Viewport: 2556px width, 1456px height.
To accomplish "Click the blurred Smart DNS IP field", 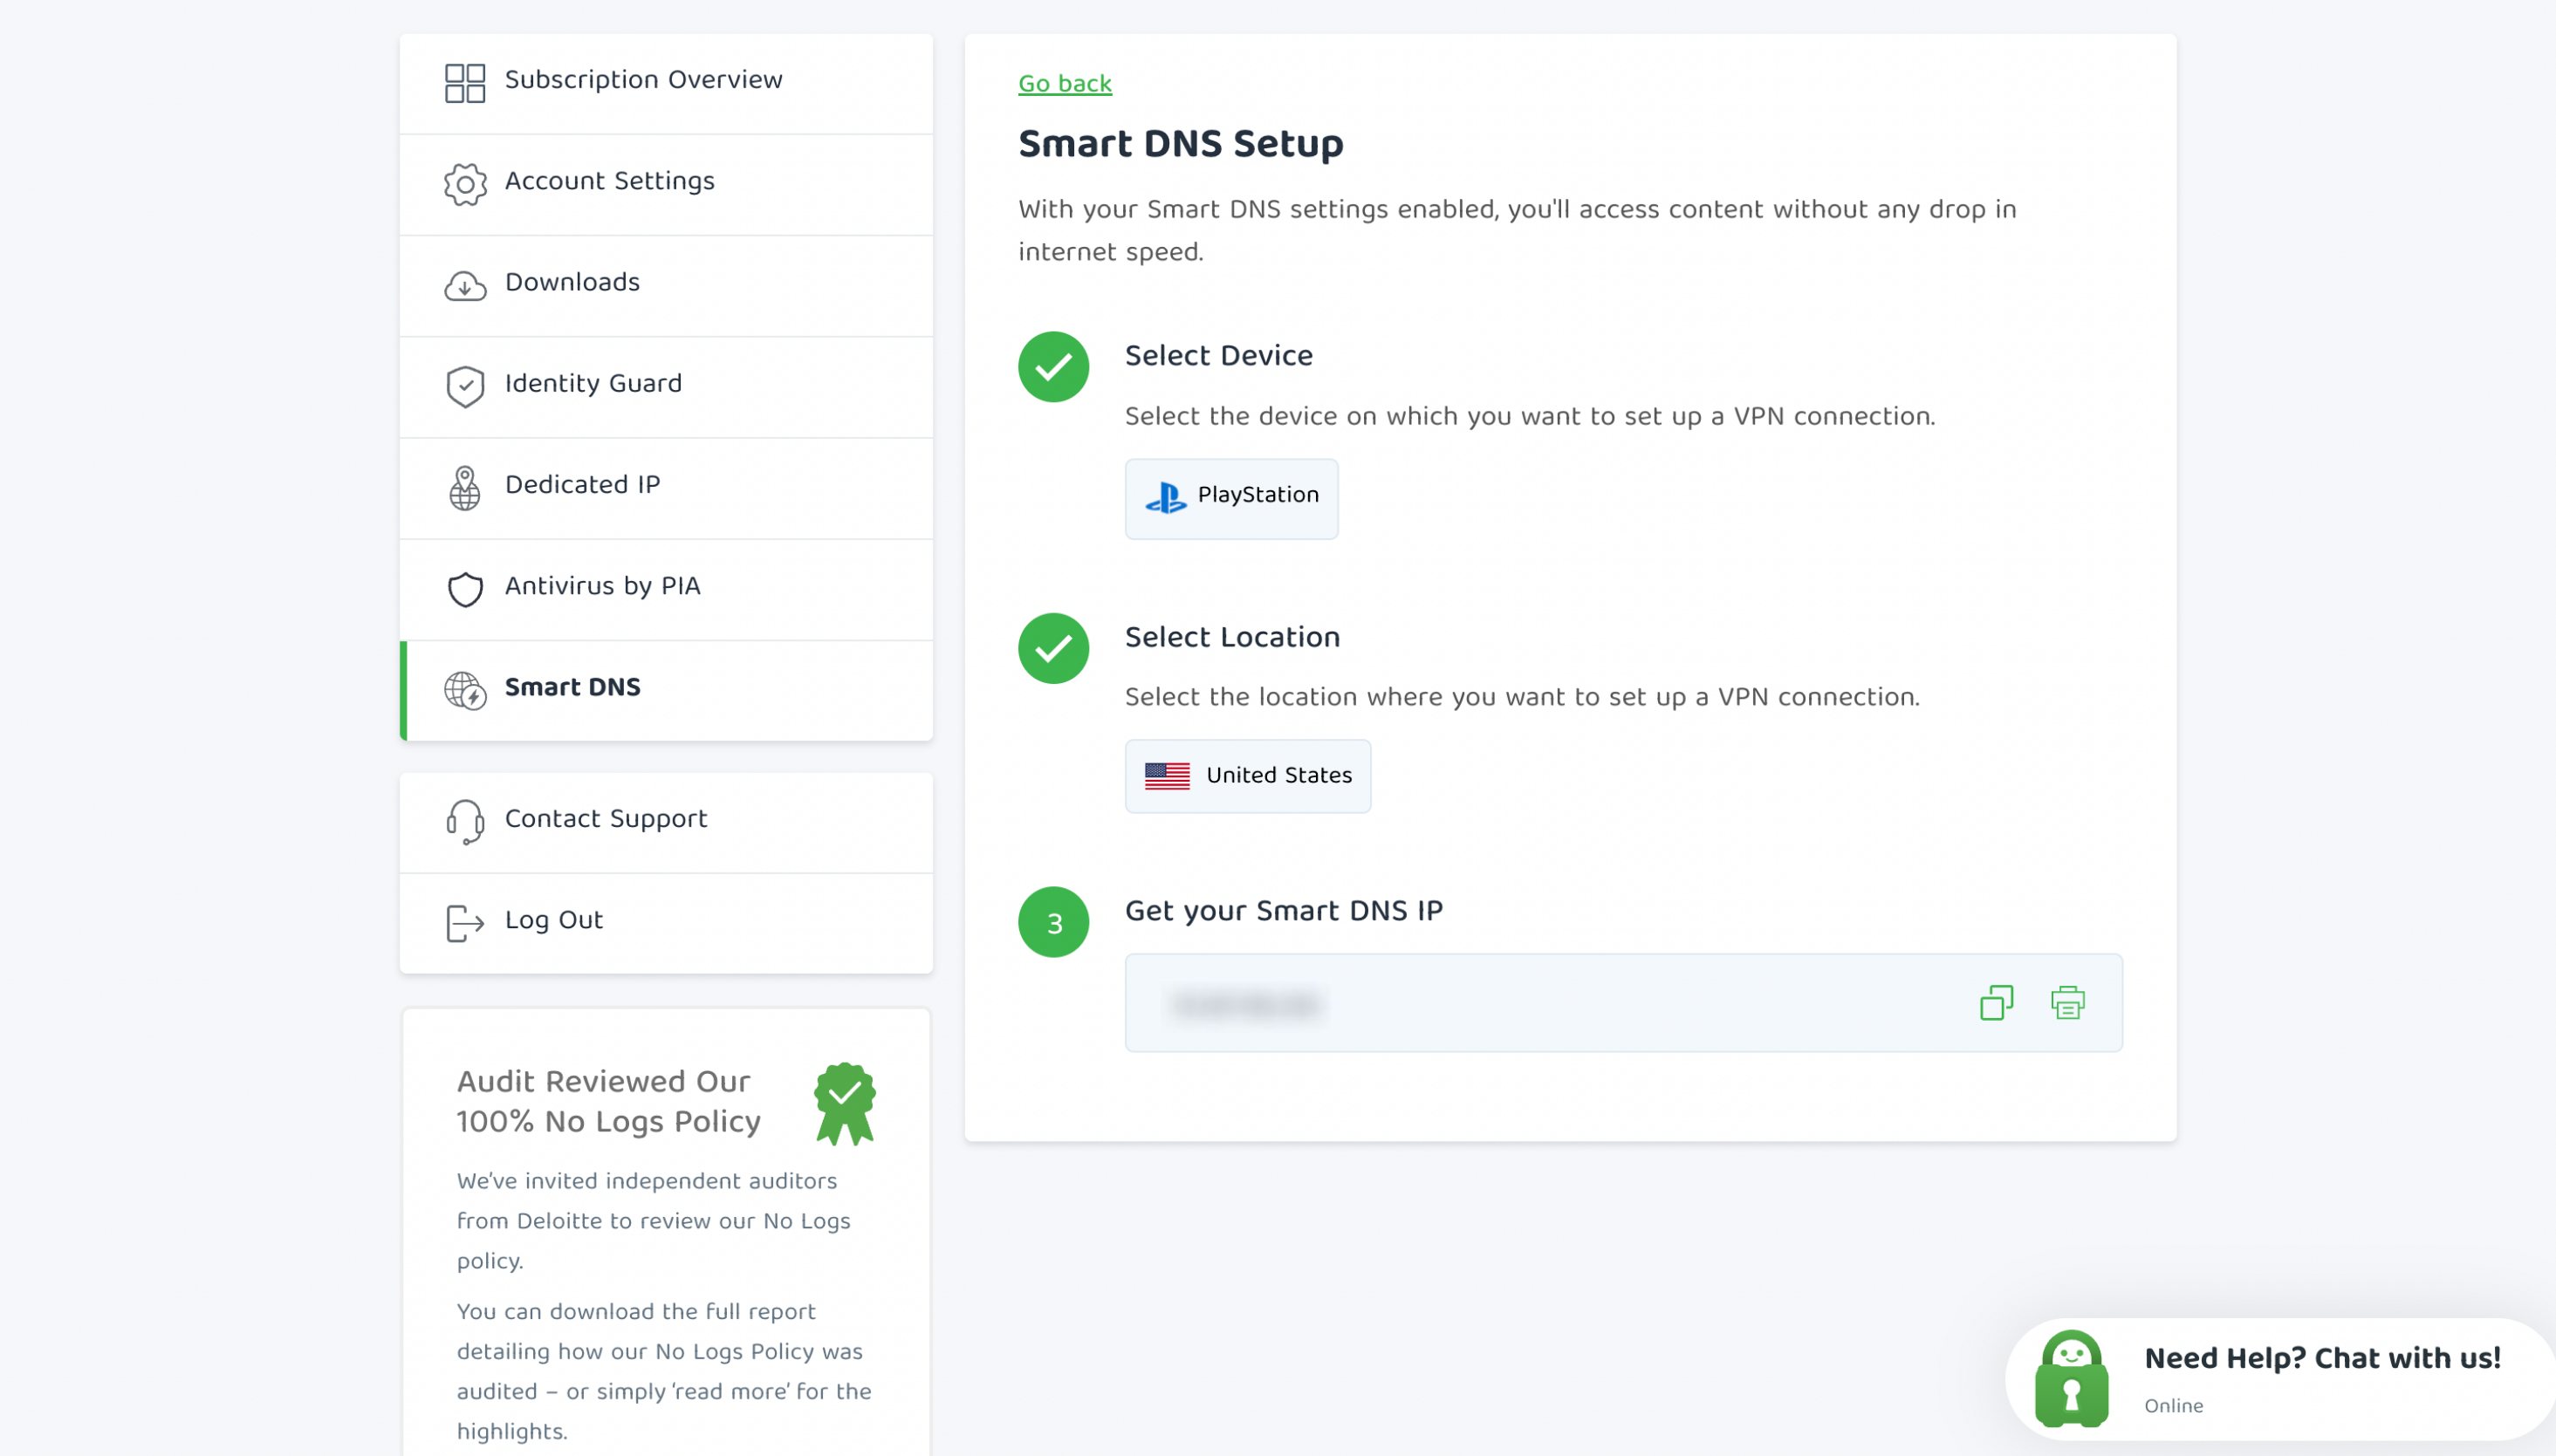I will (1623, 1002).
